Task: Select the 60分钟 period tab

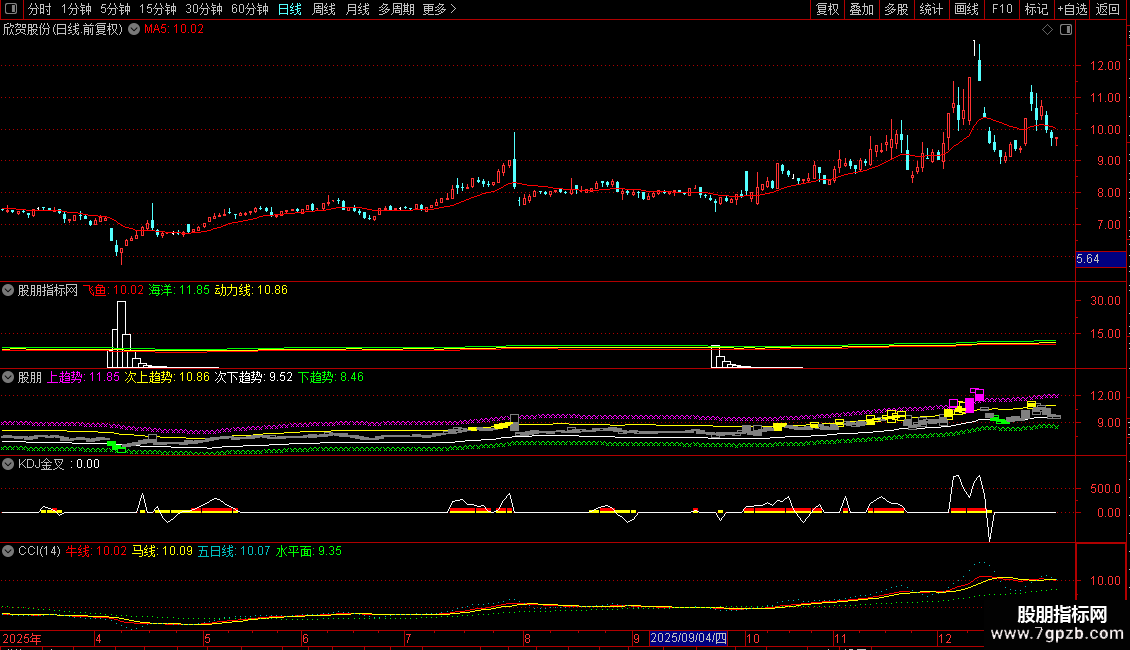Action: tap(250, 10)
